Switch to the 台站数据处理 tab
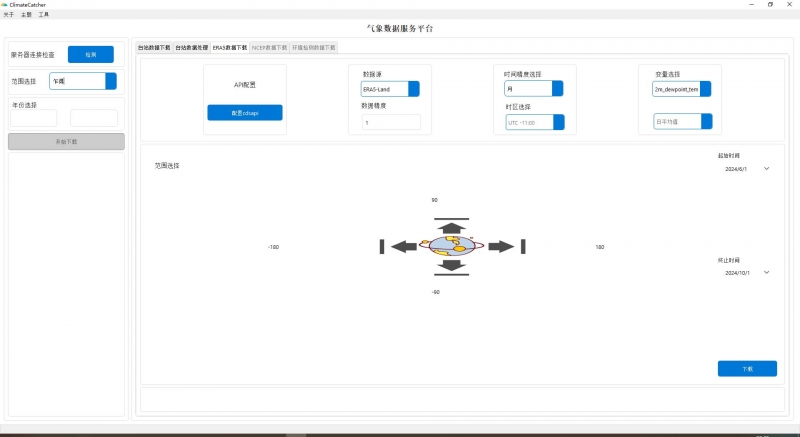The image size is (800, 437). 191,47
